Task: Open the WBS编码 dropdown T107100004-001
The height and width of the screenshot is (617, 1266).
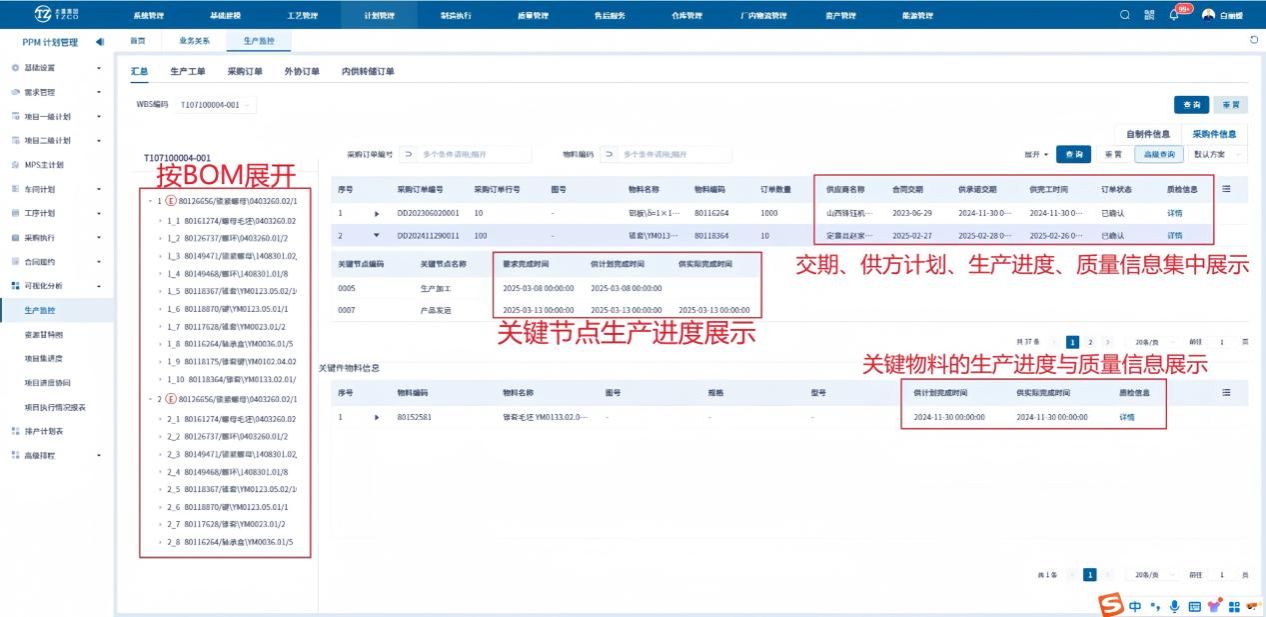Action: (216, 104)
